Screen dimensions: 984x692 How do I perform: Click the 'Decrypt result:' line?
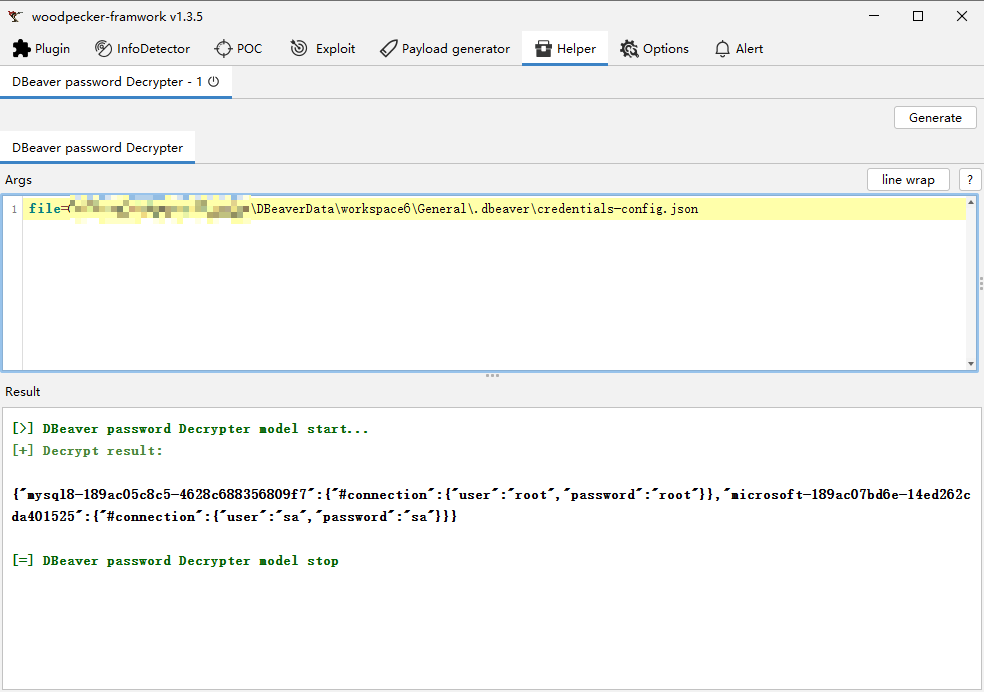click(87, 450)
